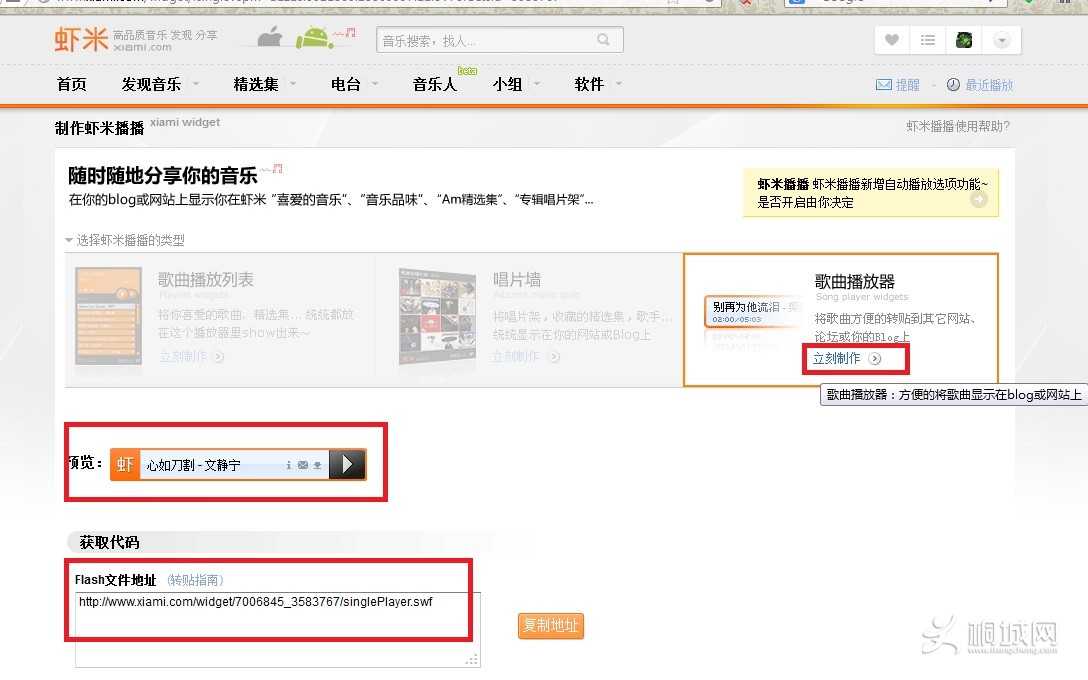1088x680 pixels.
Task: Click song title 心如刀割 - 文静宁
Action: 194,465
